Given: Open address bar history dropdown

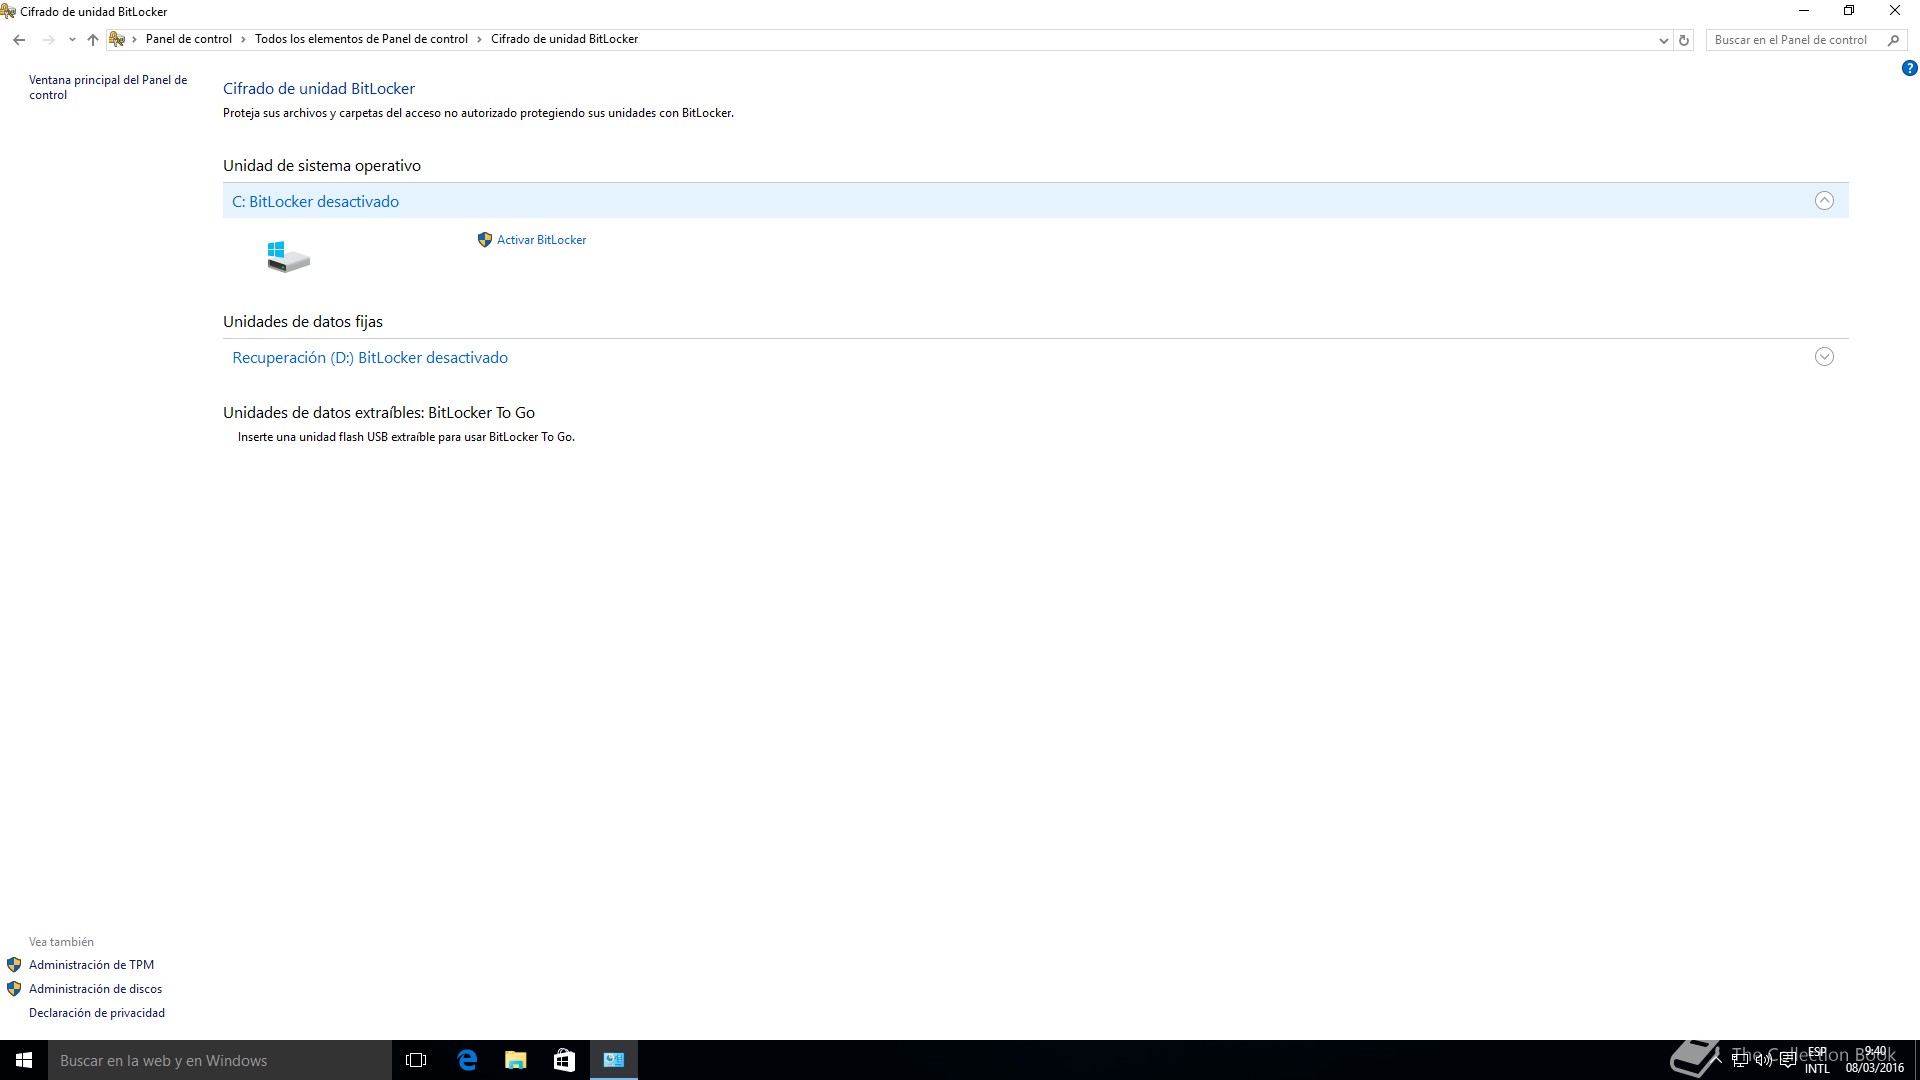Looking at the screenshot, I should click(x=1663, y=40).
